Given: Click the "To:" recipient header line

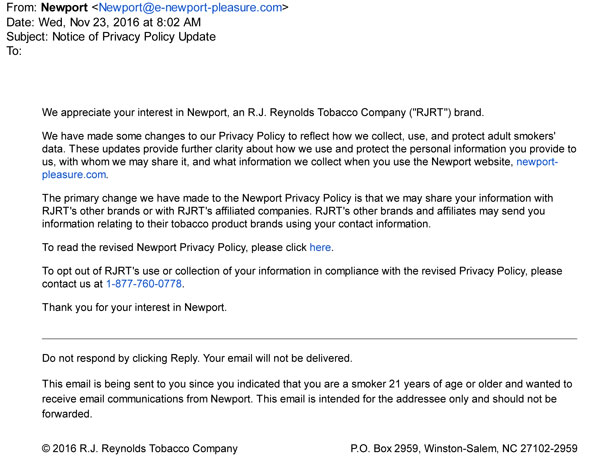Looking at the screenshot, I should [x=14, y=50].
